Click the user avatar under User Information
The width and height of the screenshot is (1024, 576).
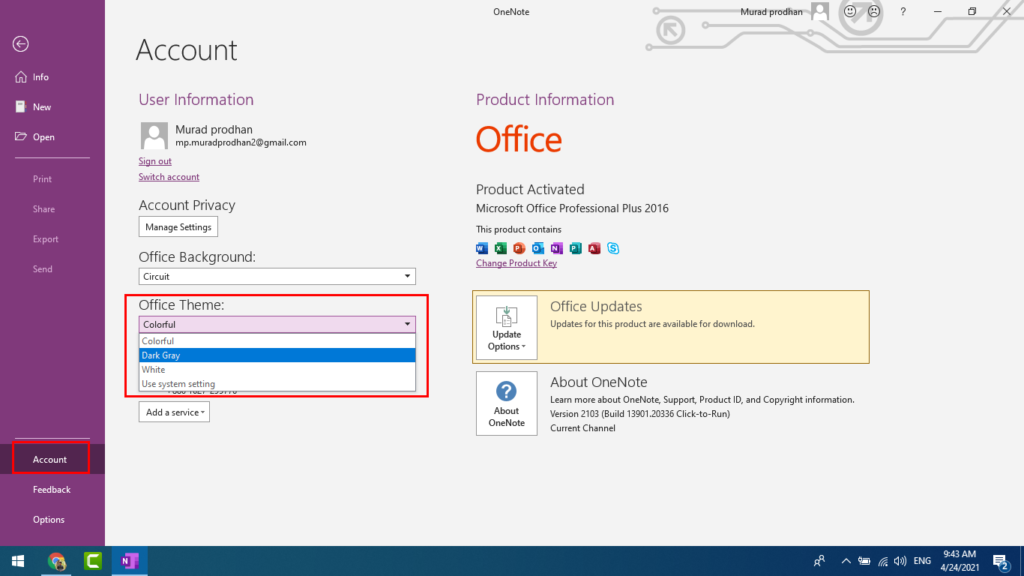click(x=154, y=136)
